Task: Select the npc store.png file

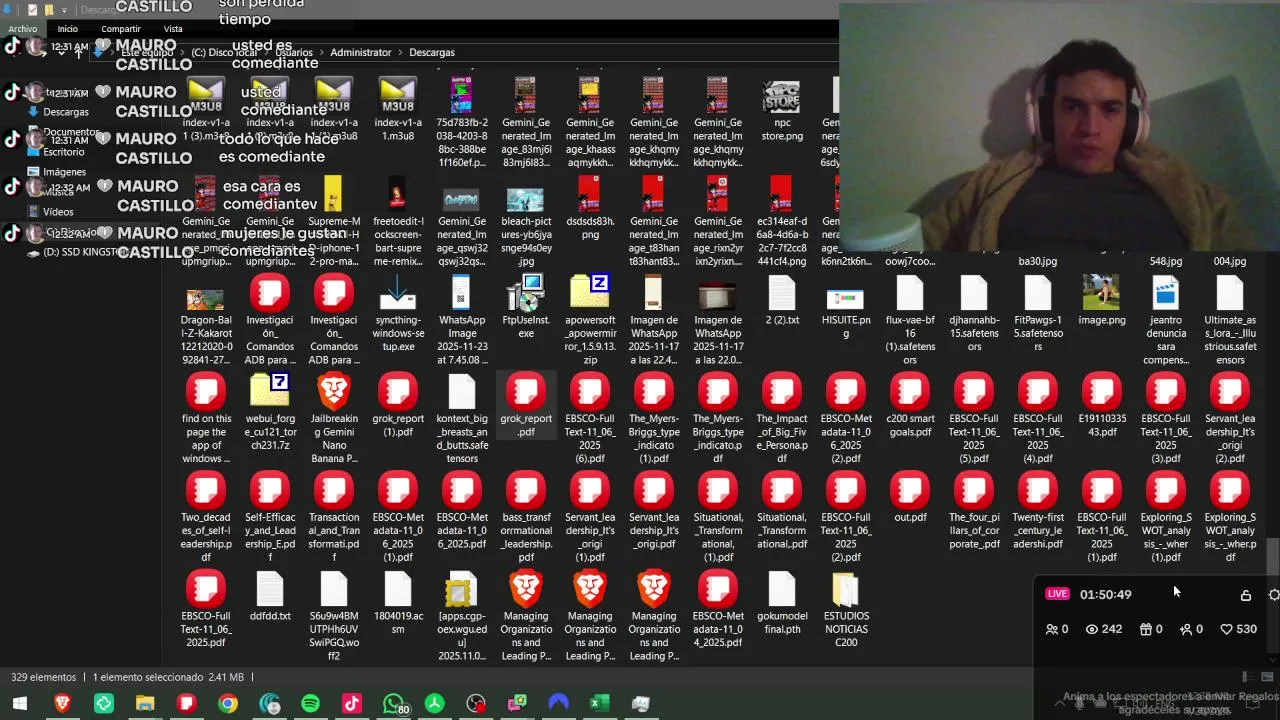Action: click(781, 111)
